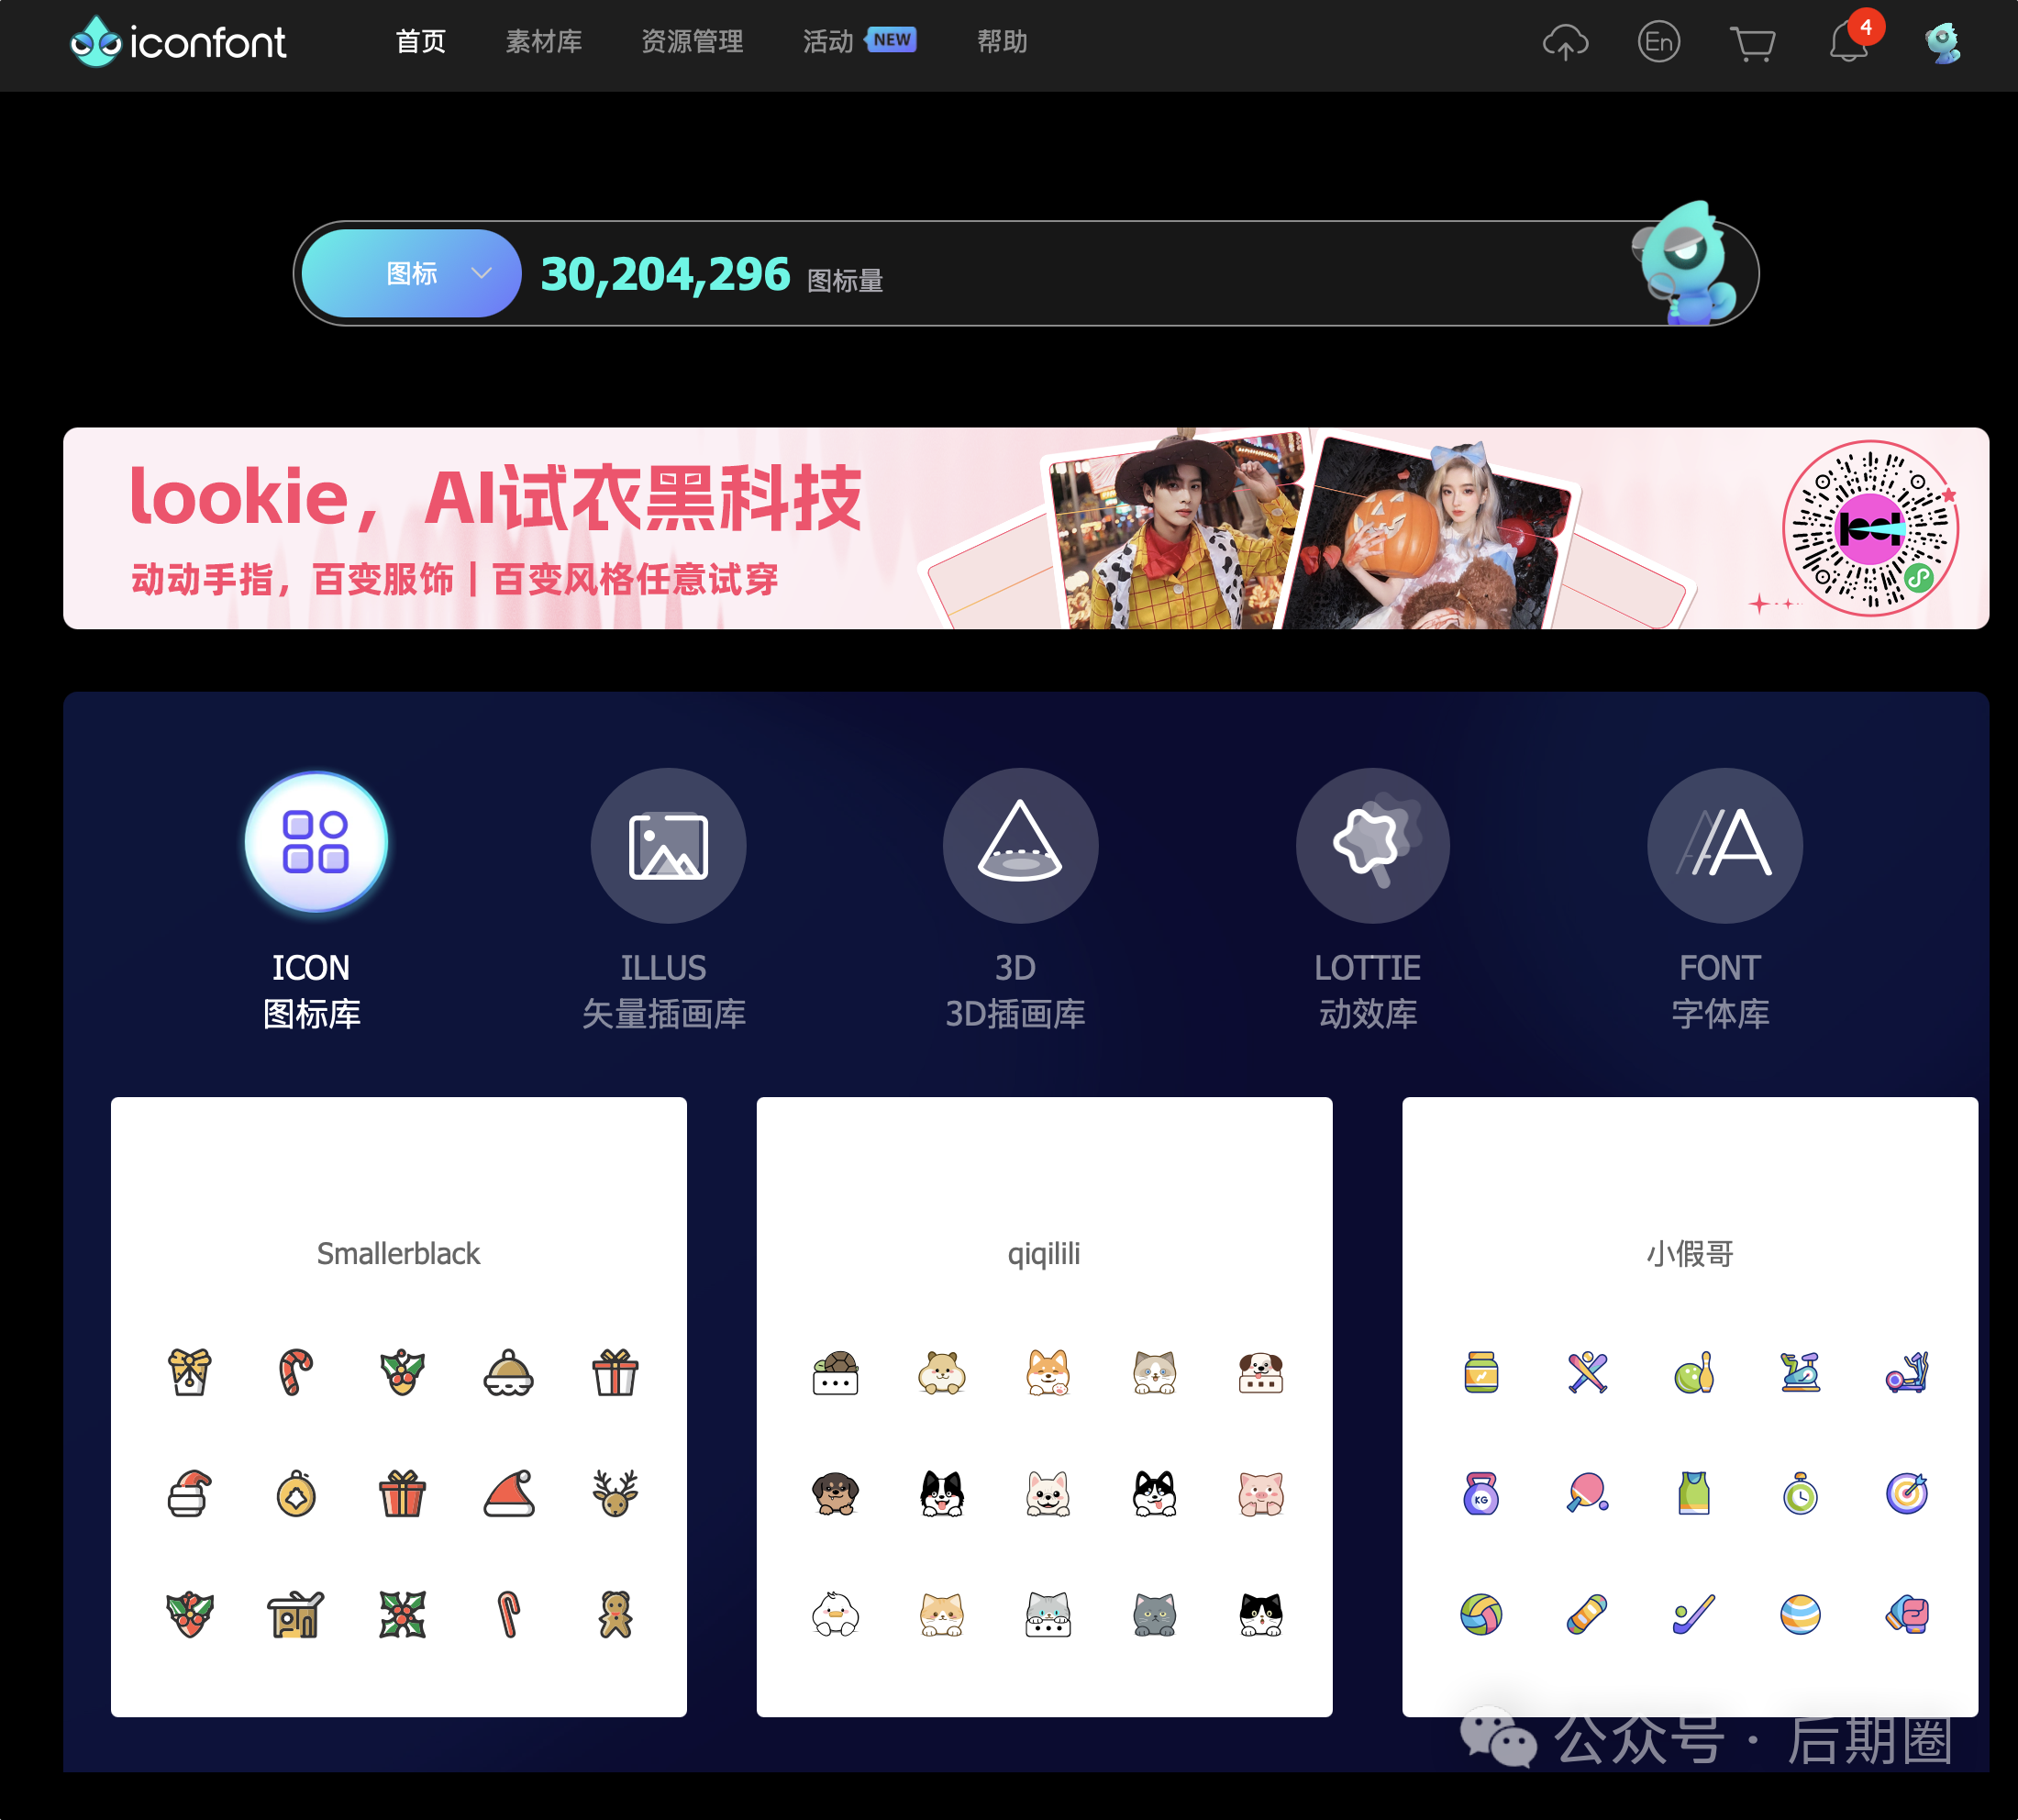Open the shopping cart icon
This screenshot has width=2018, height=1820.
[x=1754, y=42]
